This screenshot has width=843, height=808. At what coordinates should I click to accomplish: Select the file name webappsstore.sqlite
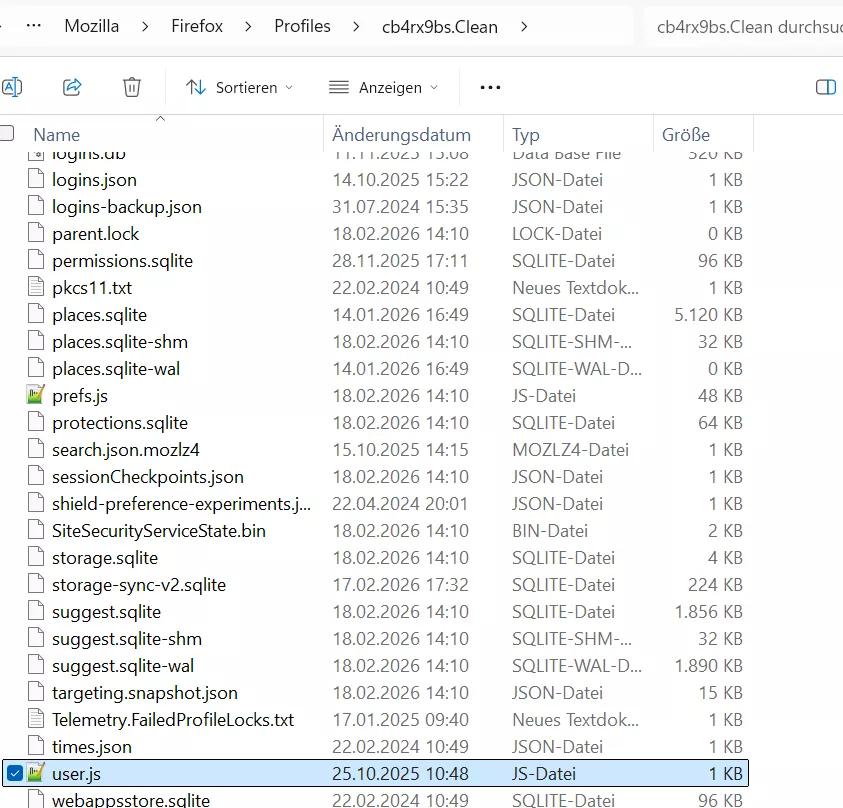coord(131,800)
